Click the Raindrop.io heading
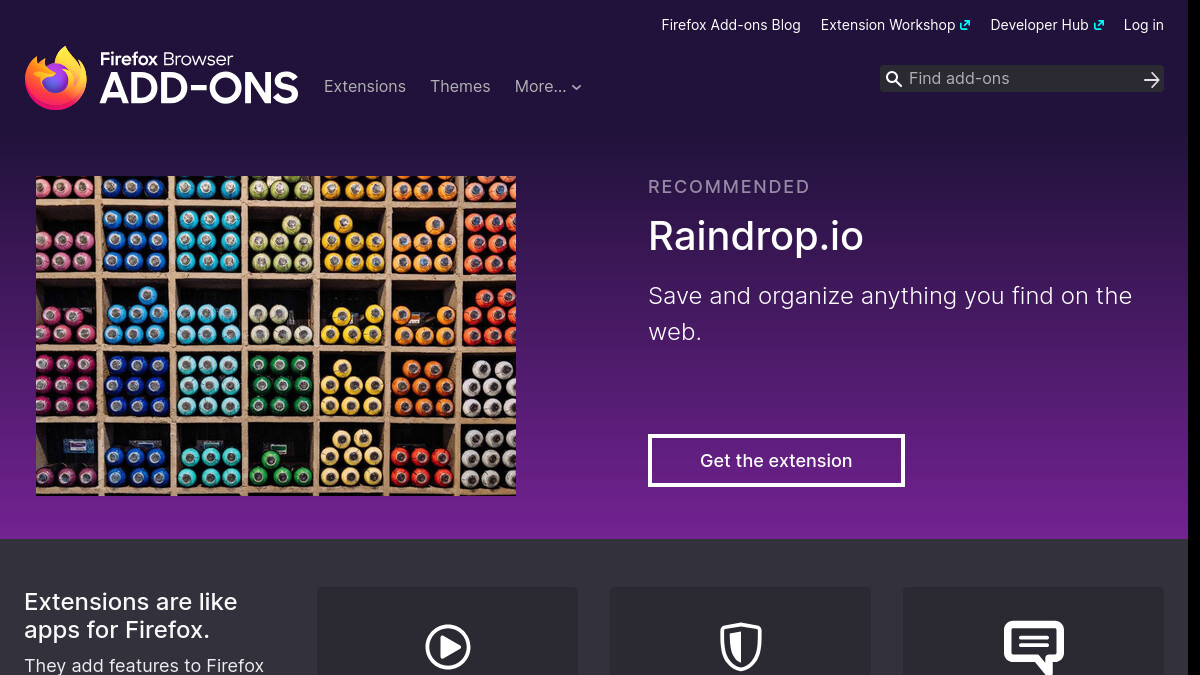The image size is (1200, 675). 756,237
